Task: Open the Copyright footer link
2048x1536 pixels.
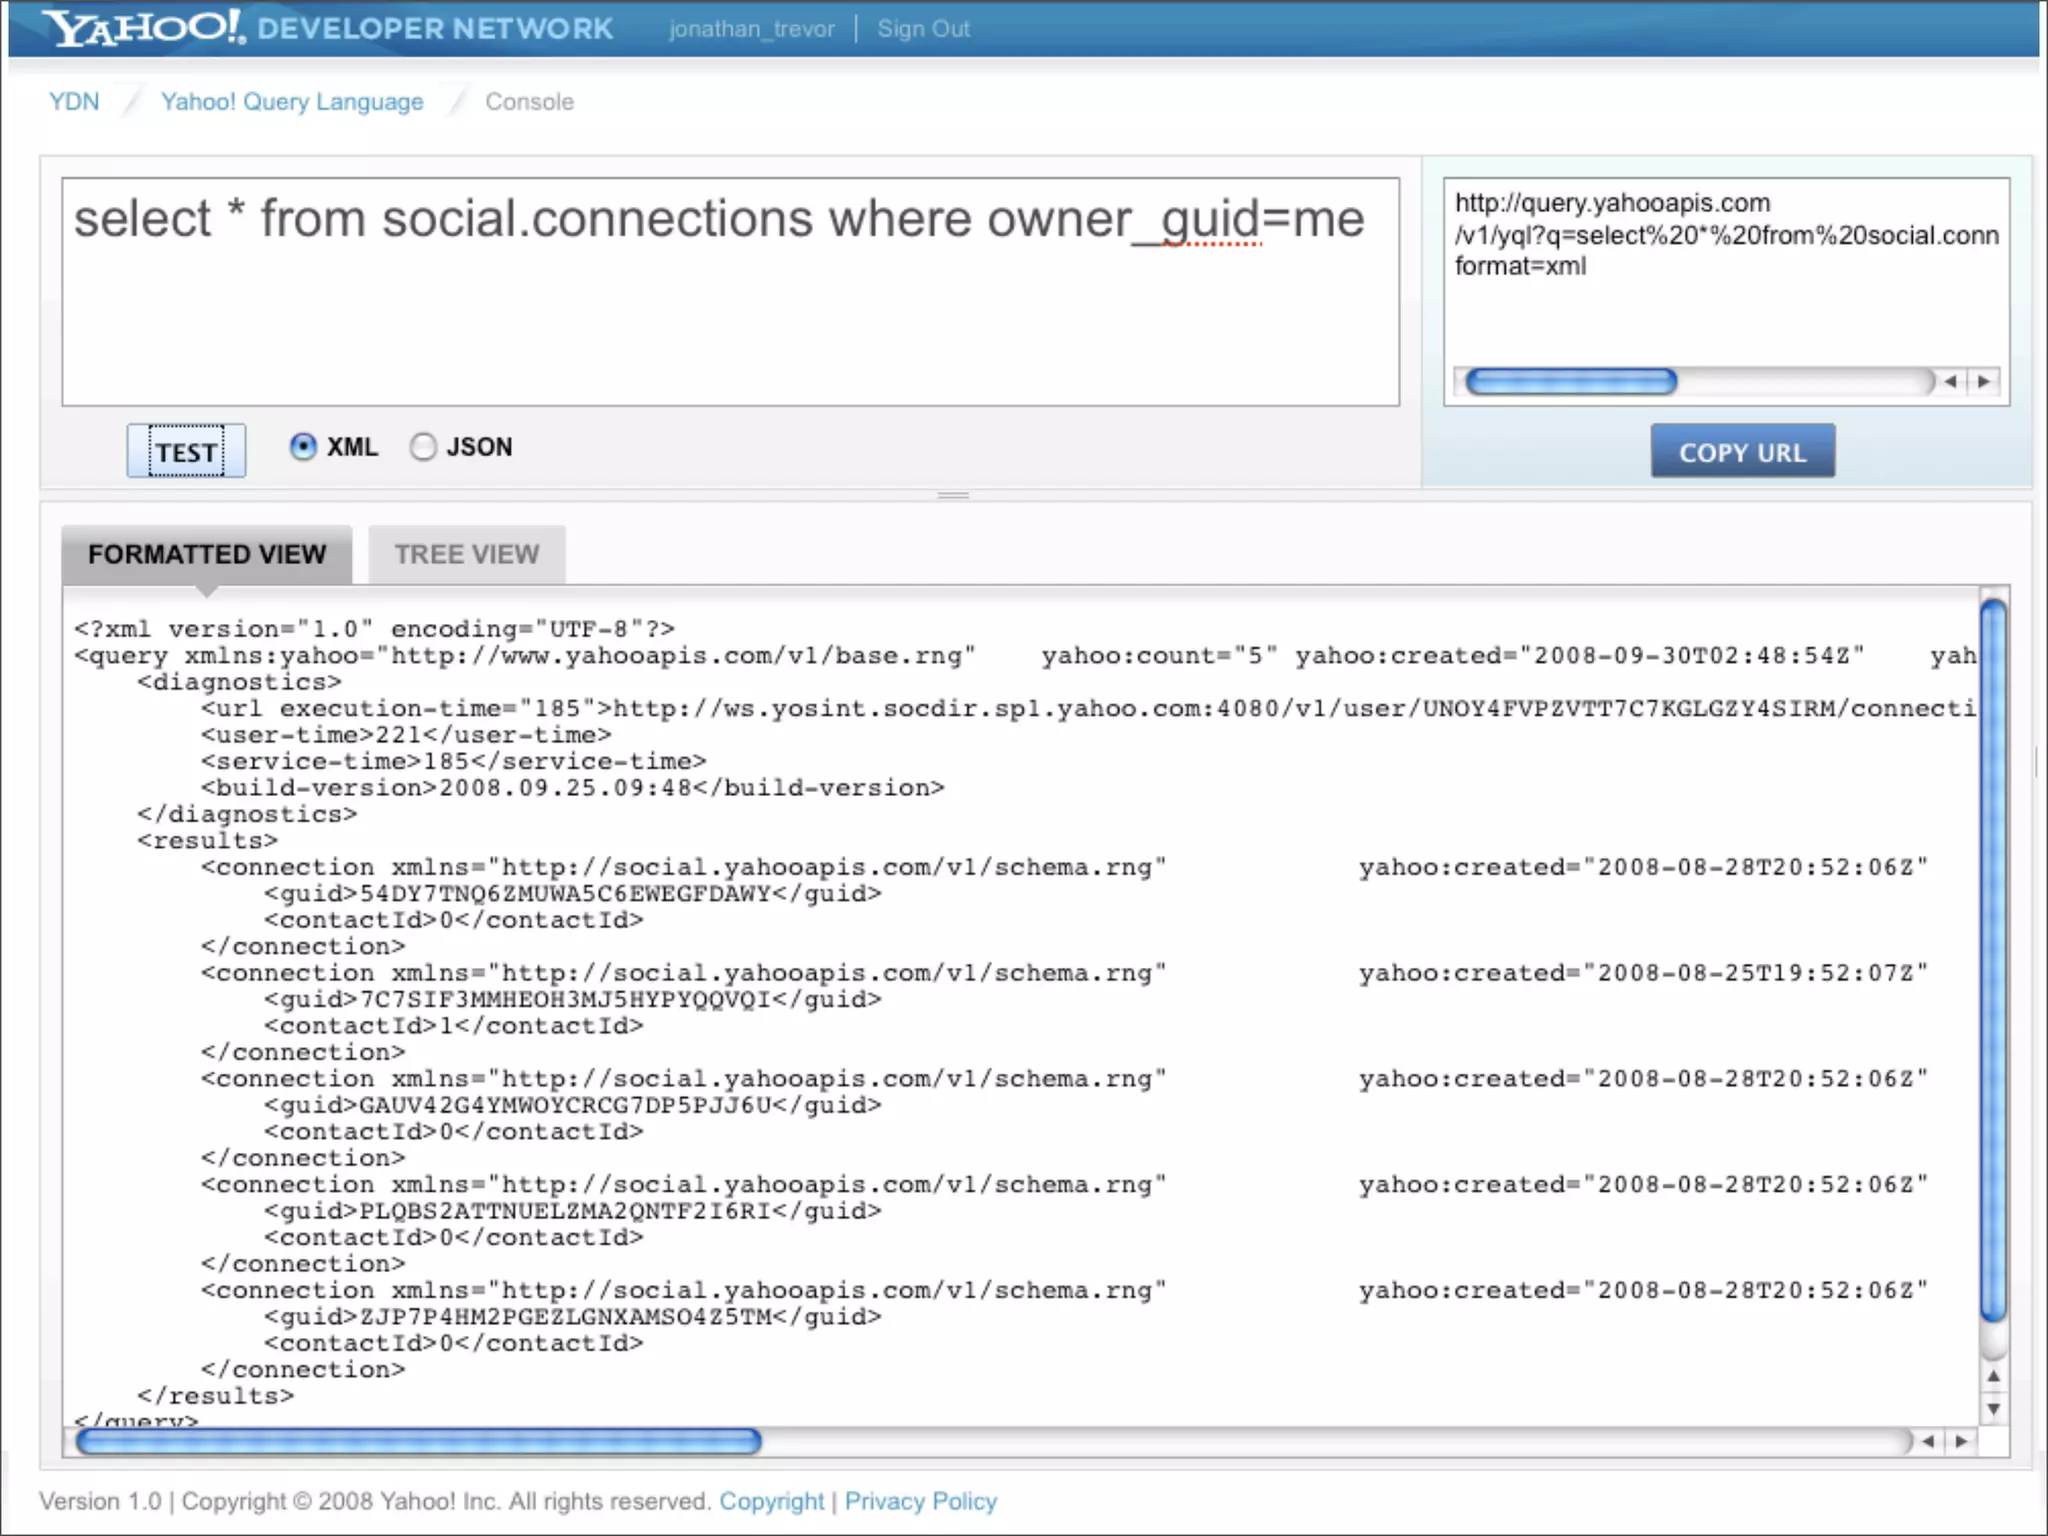Action: coord(771,1501)
